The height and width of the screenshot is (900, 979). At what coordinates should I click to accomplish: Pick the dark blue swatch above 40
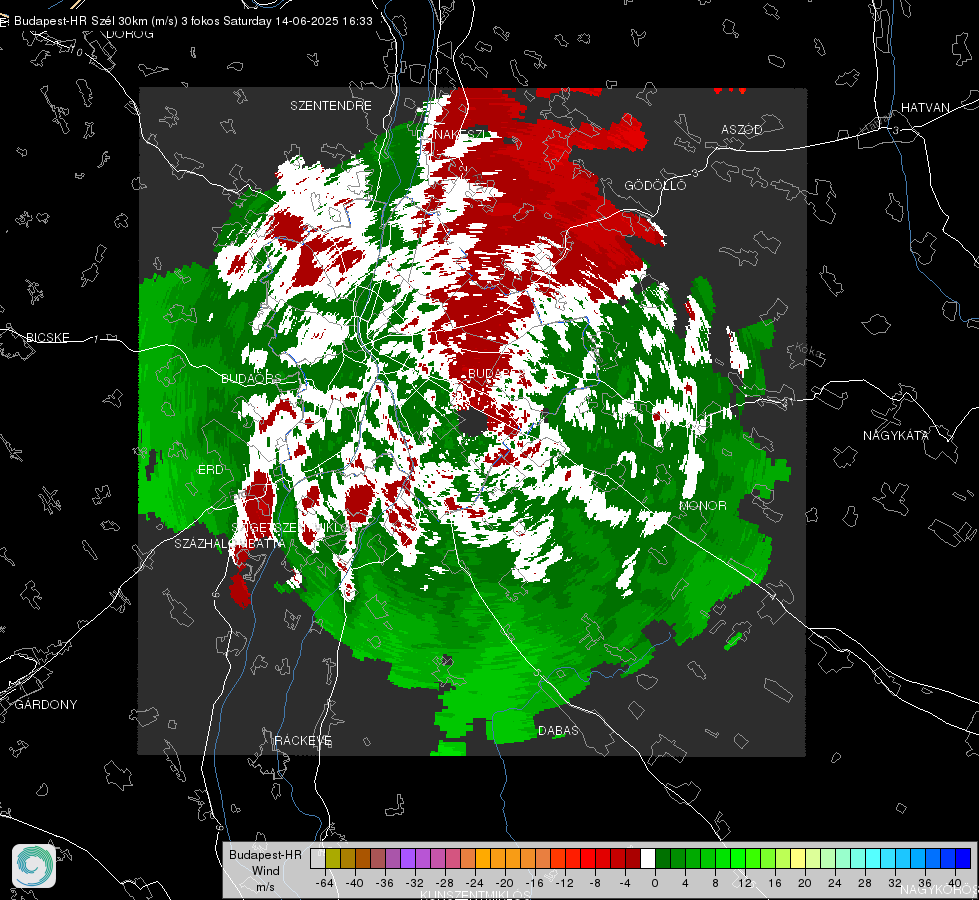[x=963, y=859]
